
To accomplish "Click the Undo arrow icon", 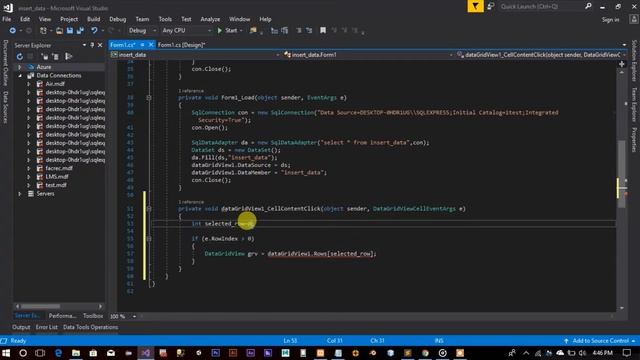I will pyautogui.click(x=94, y=31).
